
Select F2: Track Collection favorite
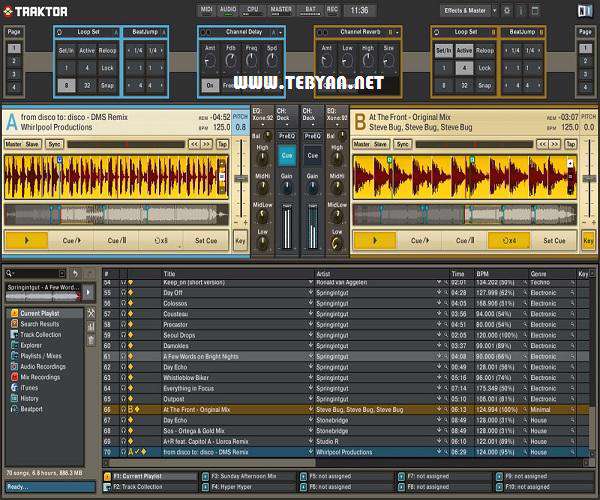click(x=151, y=487)
